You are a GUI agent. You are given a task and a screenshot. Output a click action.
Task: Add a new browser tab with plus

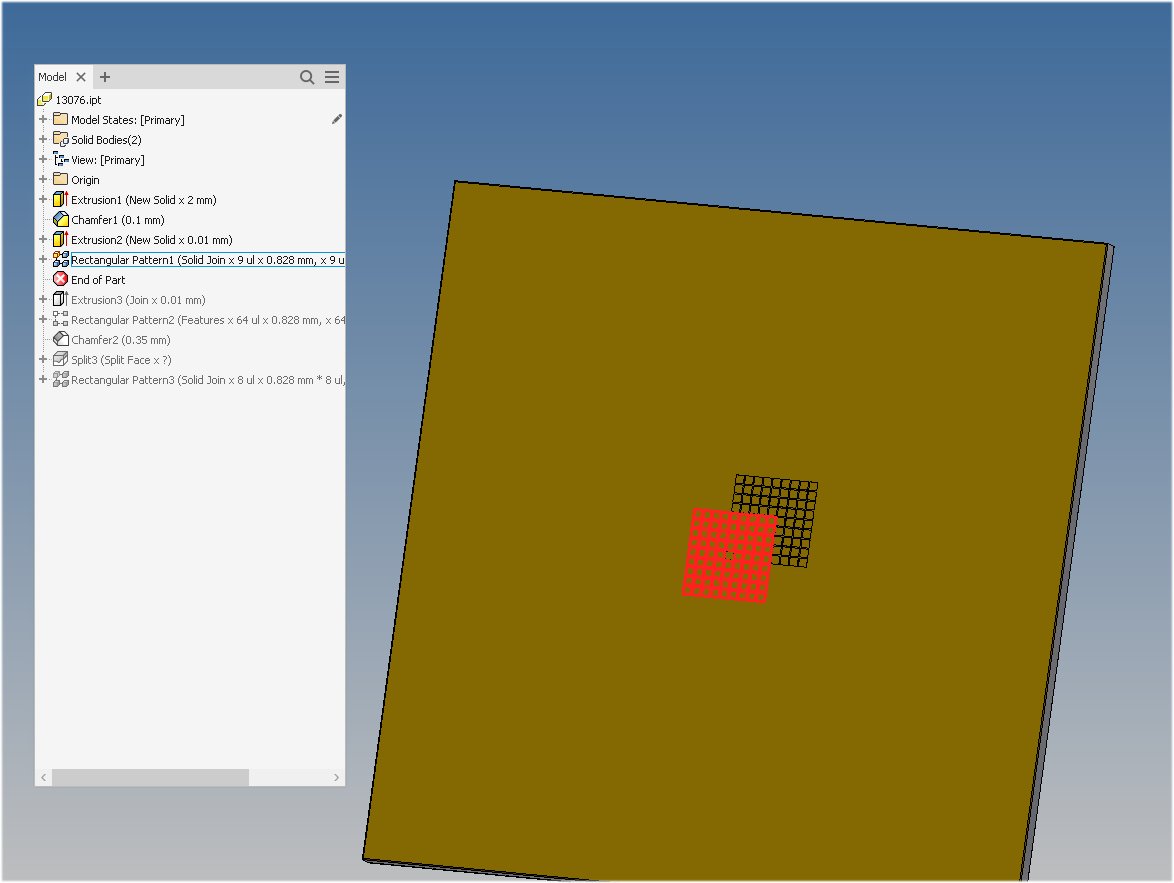(x=104, y=76)
